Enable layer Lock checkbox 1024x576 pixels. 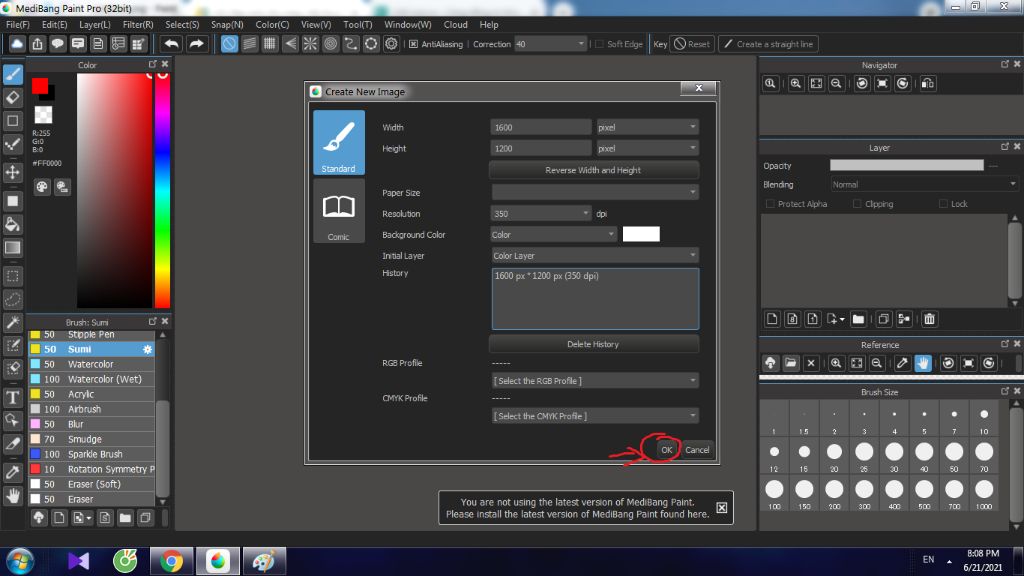click(943, 204)
